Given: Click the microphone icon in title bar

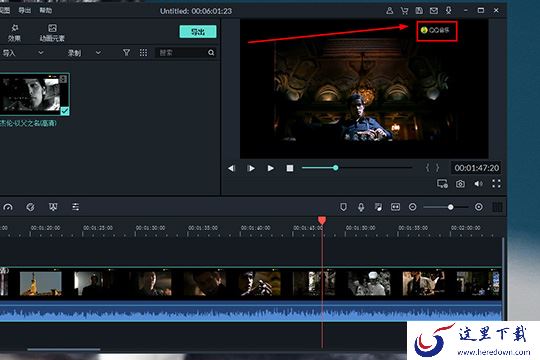Looking at the screenshot, I should [x=448, y=11].
